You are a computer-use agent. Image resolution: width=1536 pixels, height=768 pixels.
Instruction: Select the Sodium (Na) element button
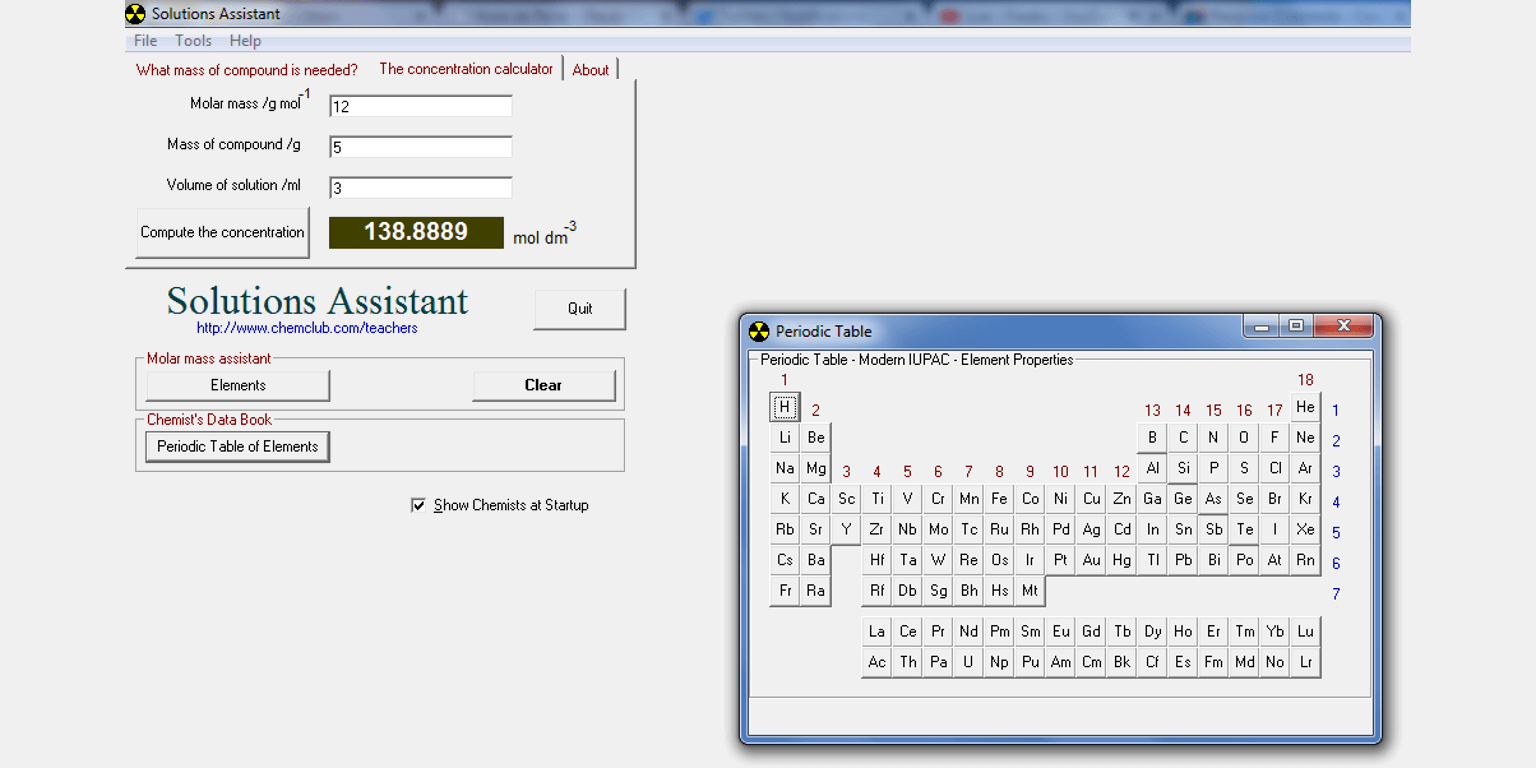point(785,468)
